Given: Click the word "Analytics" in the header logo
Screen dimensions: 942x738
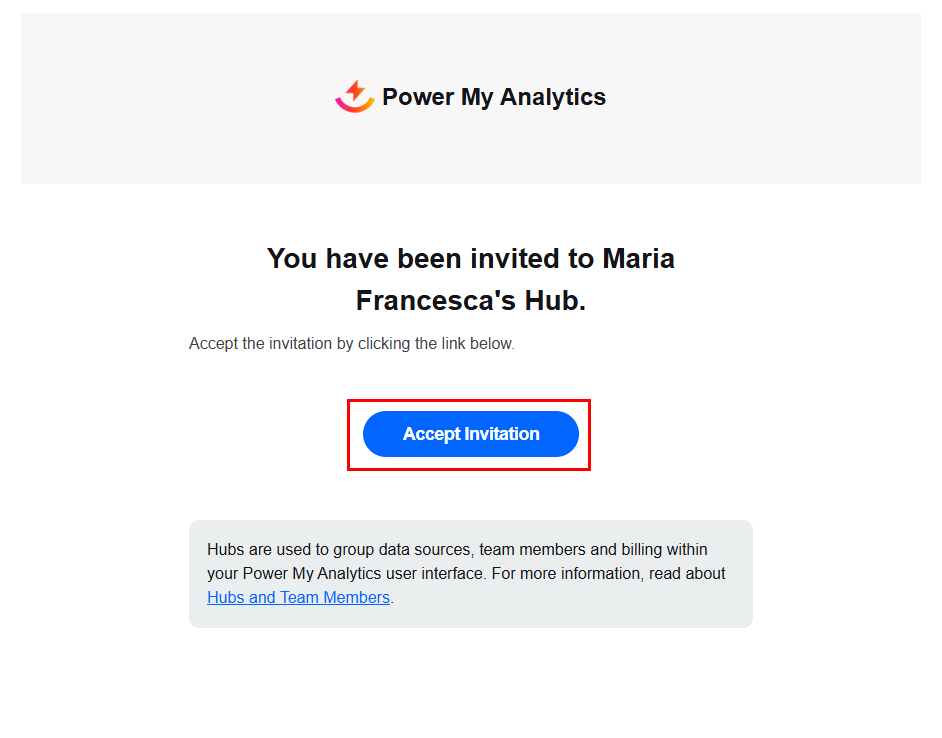Looking at the screenshot, I should 553,97.
